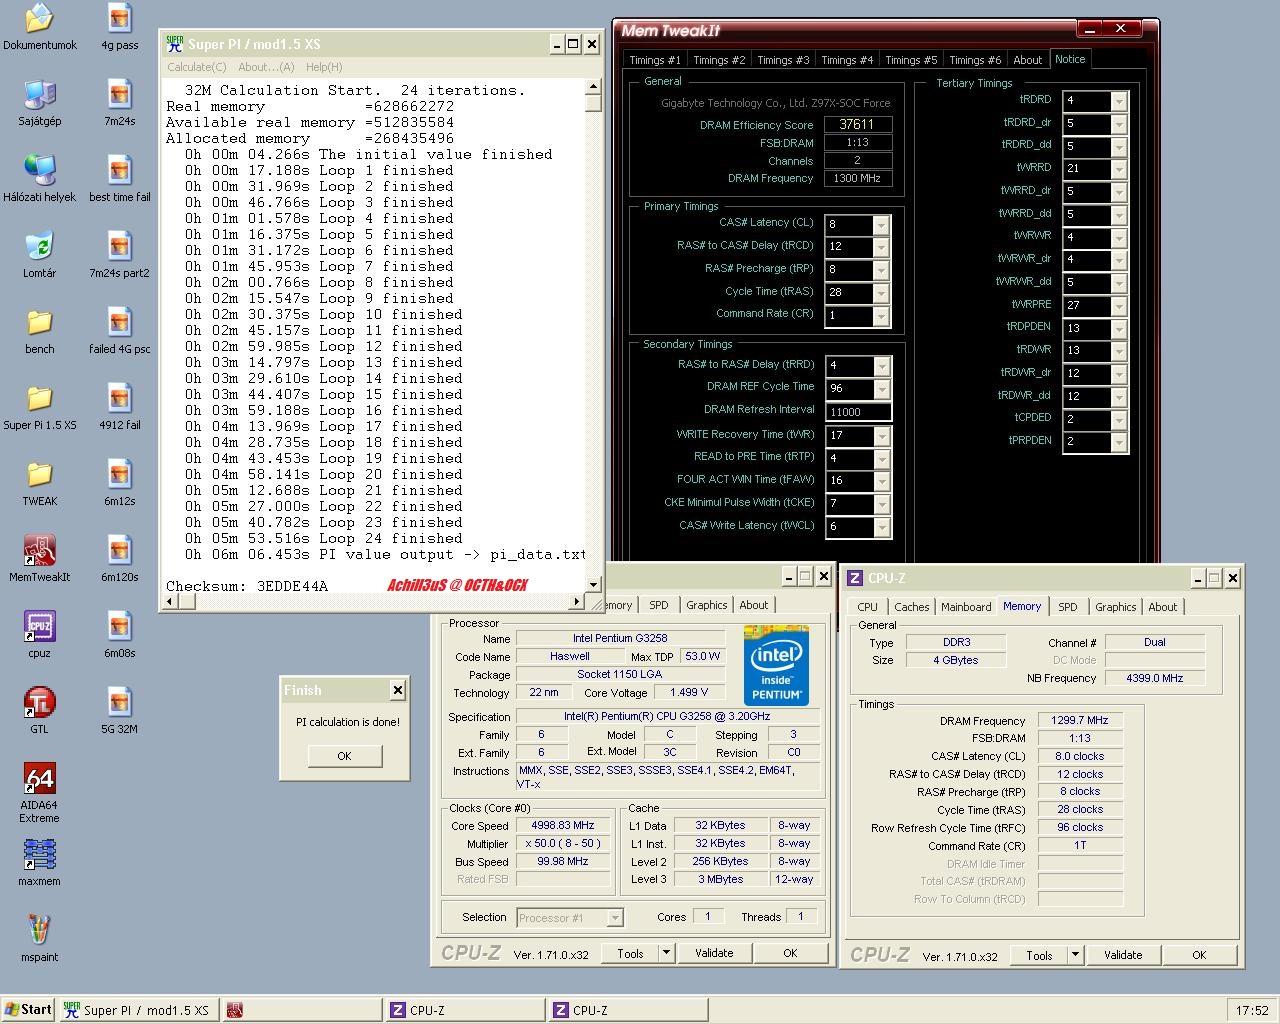Open the Calculate(C) menu in Super PI
This screenshot has height=1024, width=1280.
coord(197,67)
